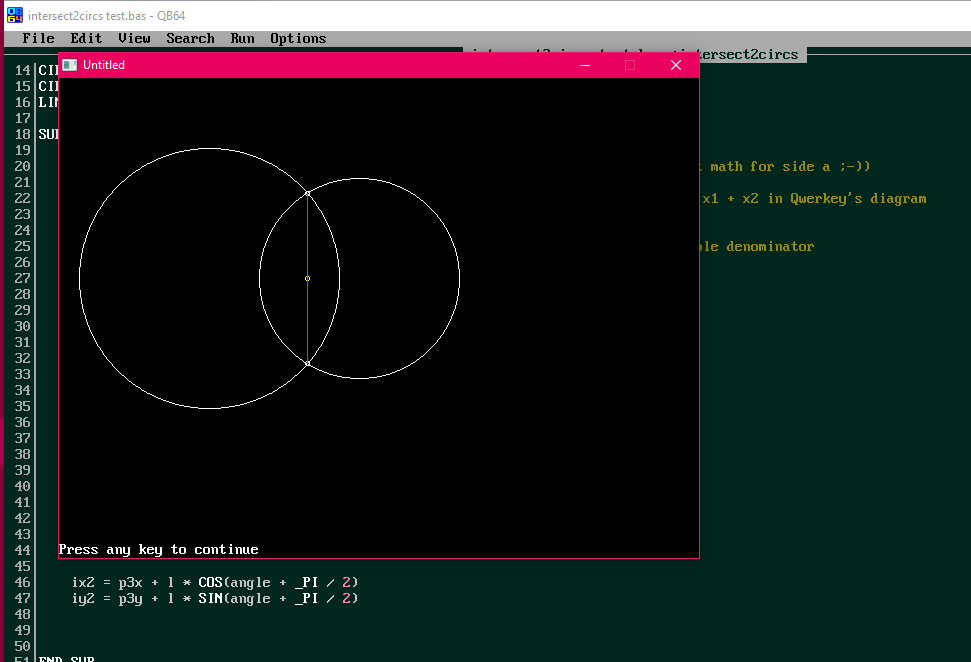Image resolution: width=971 pixels, height=662 pixels.
Task: Open the File menu
Action: tap(38, 38)
